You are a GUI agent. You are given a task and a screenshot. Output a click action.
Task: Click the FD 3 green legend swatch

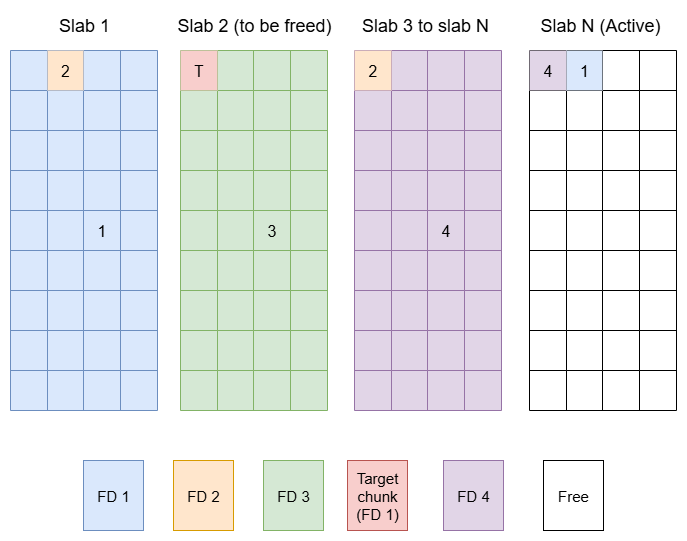tap(293, 495)
